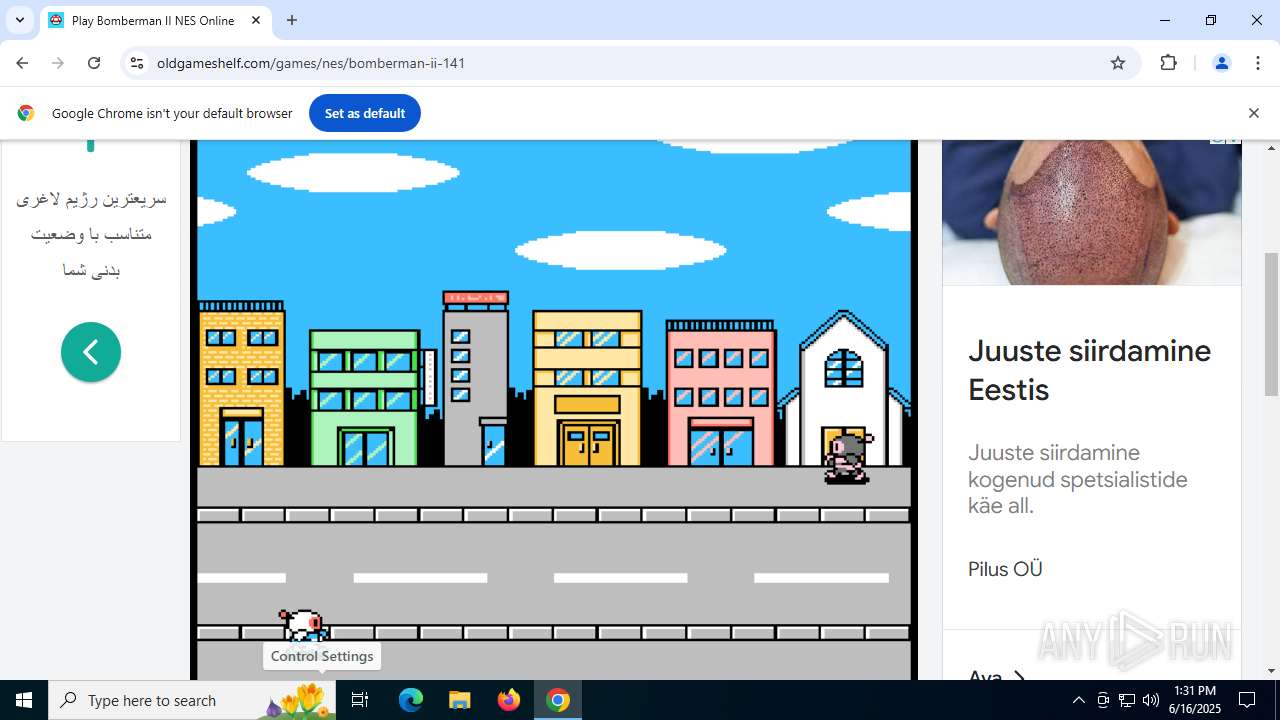
Task: Click the taskbar search box
Action: coord(193,700)
